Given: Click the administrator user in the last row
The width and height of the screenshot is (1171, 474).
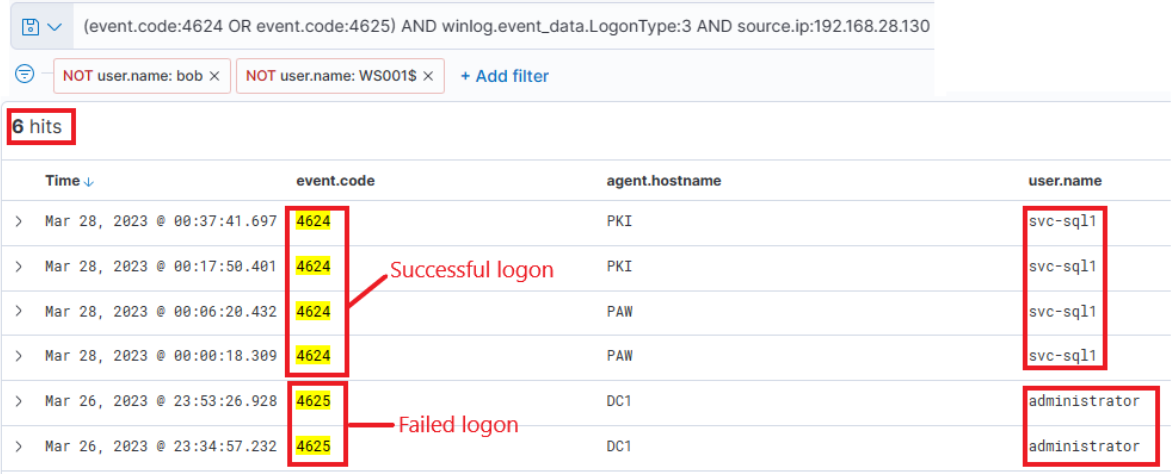Looking at the screenshot, I should pyautogui.click(x=1084, y=446).
